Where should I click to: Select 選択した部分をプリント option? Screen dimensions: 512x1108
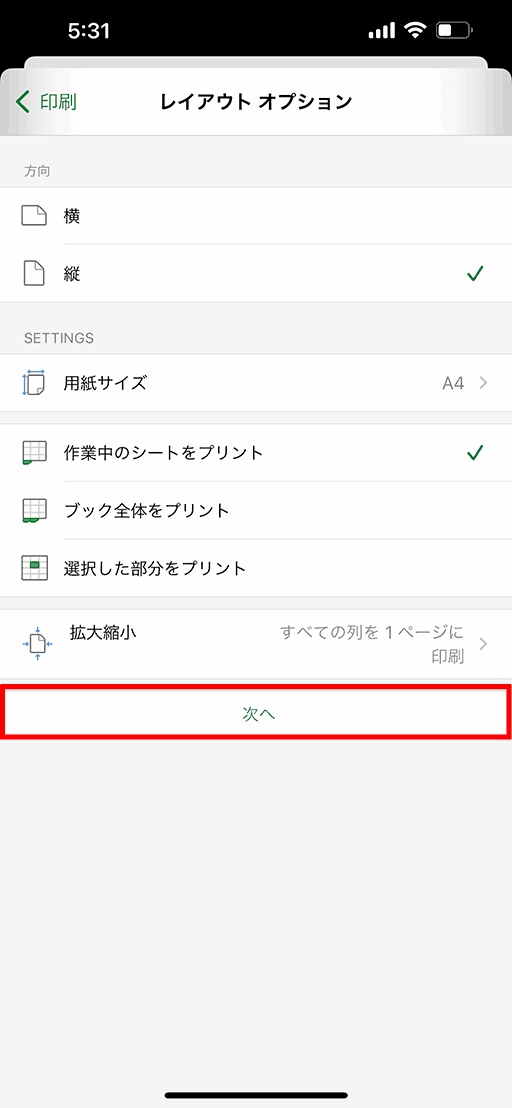pos(256,567)
